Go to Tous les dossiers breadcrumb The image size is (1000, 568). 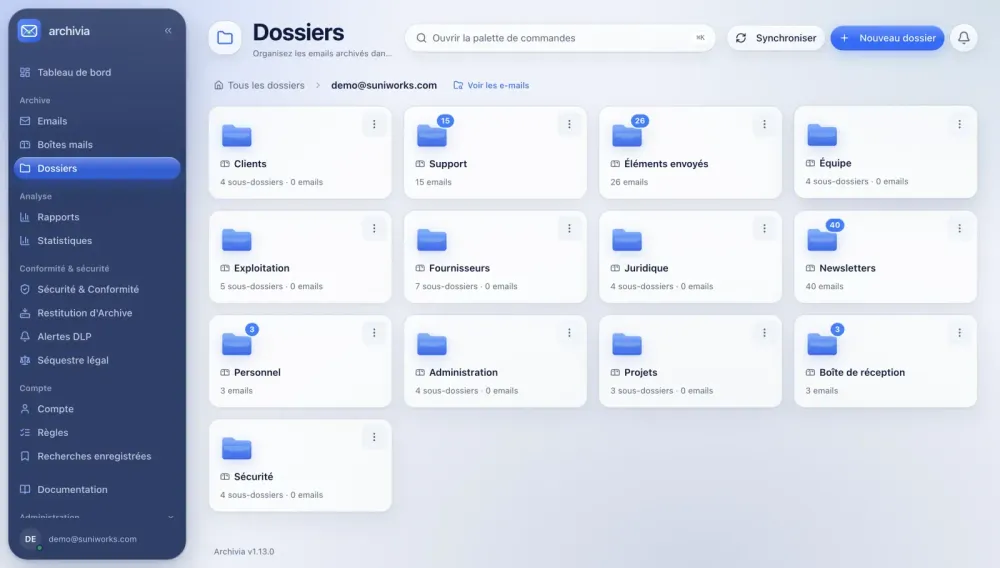coord(259,85)
